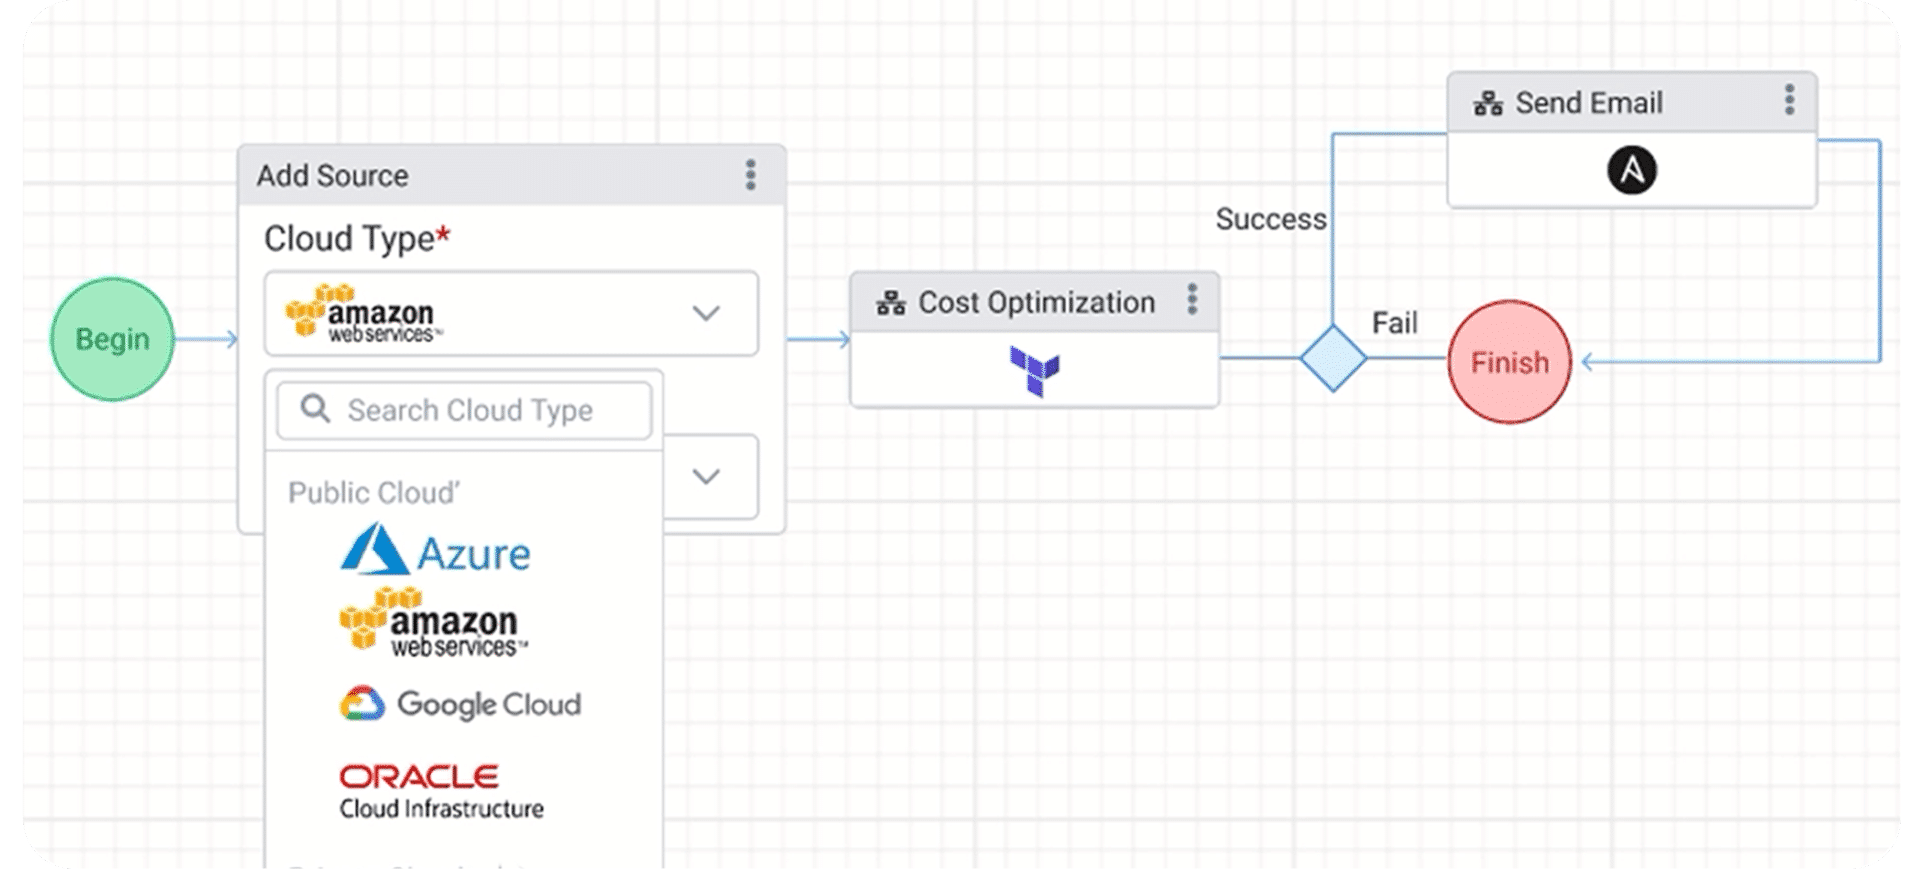Click the Terraform icon in Cost Optimization
Viewport: 1920px width, 870px height.
coord(1034,371)
